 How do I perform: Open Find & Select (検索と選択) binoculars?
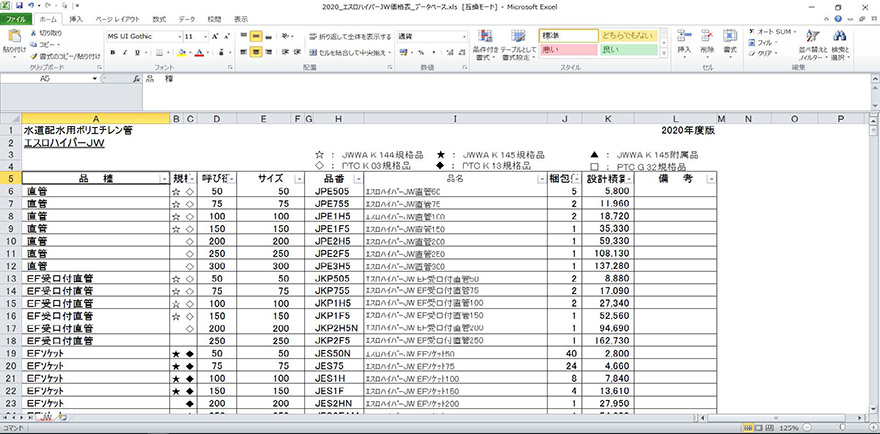click(x=840, y=45)
